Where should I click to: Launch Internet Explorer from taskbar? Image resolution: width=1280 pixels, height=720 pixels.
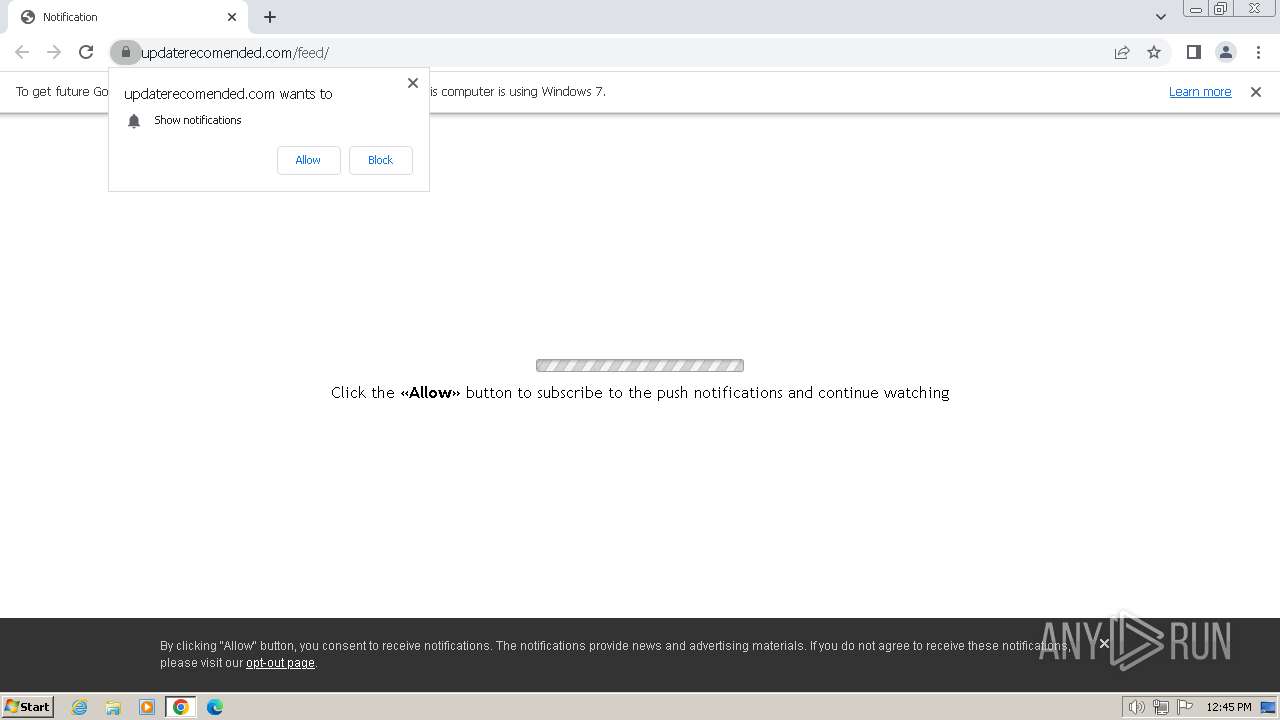80,707
